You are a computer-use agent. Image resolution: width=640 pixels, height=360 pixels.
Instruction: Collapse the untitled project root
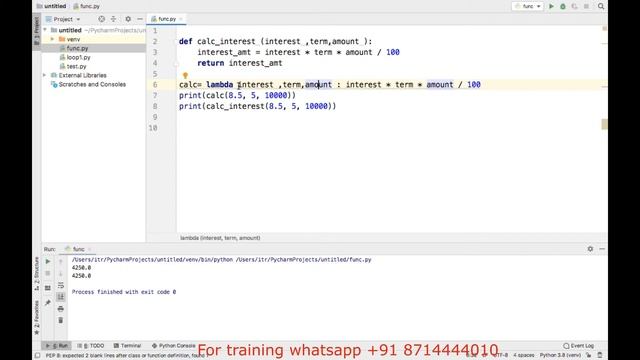click(x=45, y=30)
